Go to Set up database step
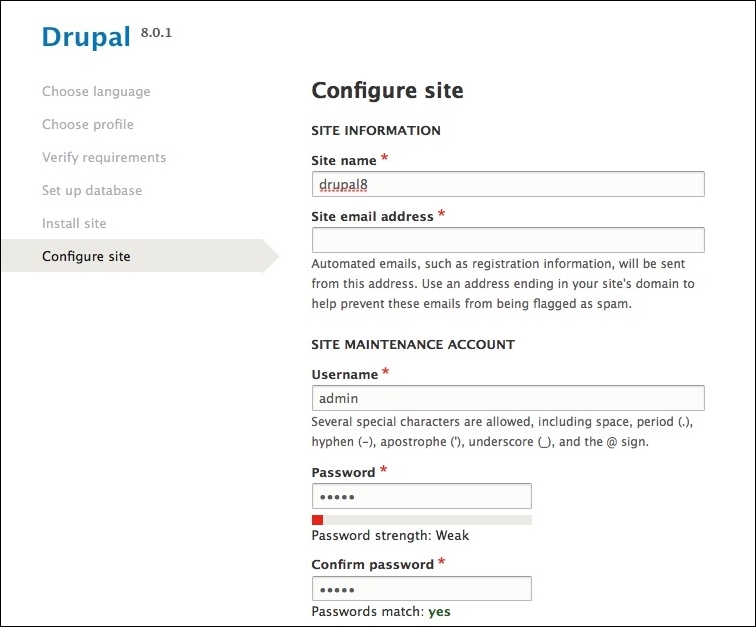 tap(92, 191)
